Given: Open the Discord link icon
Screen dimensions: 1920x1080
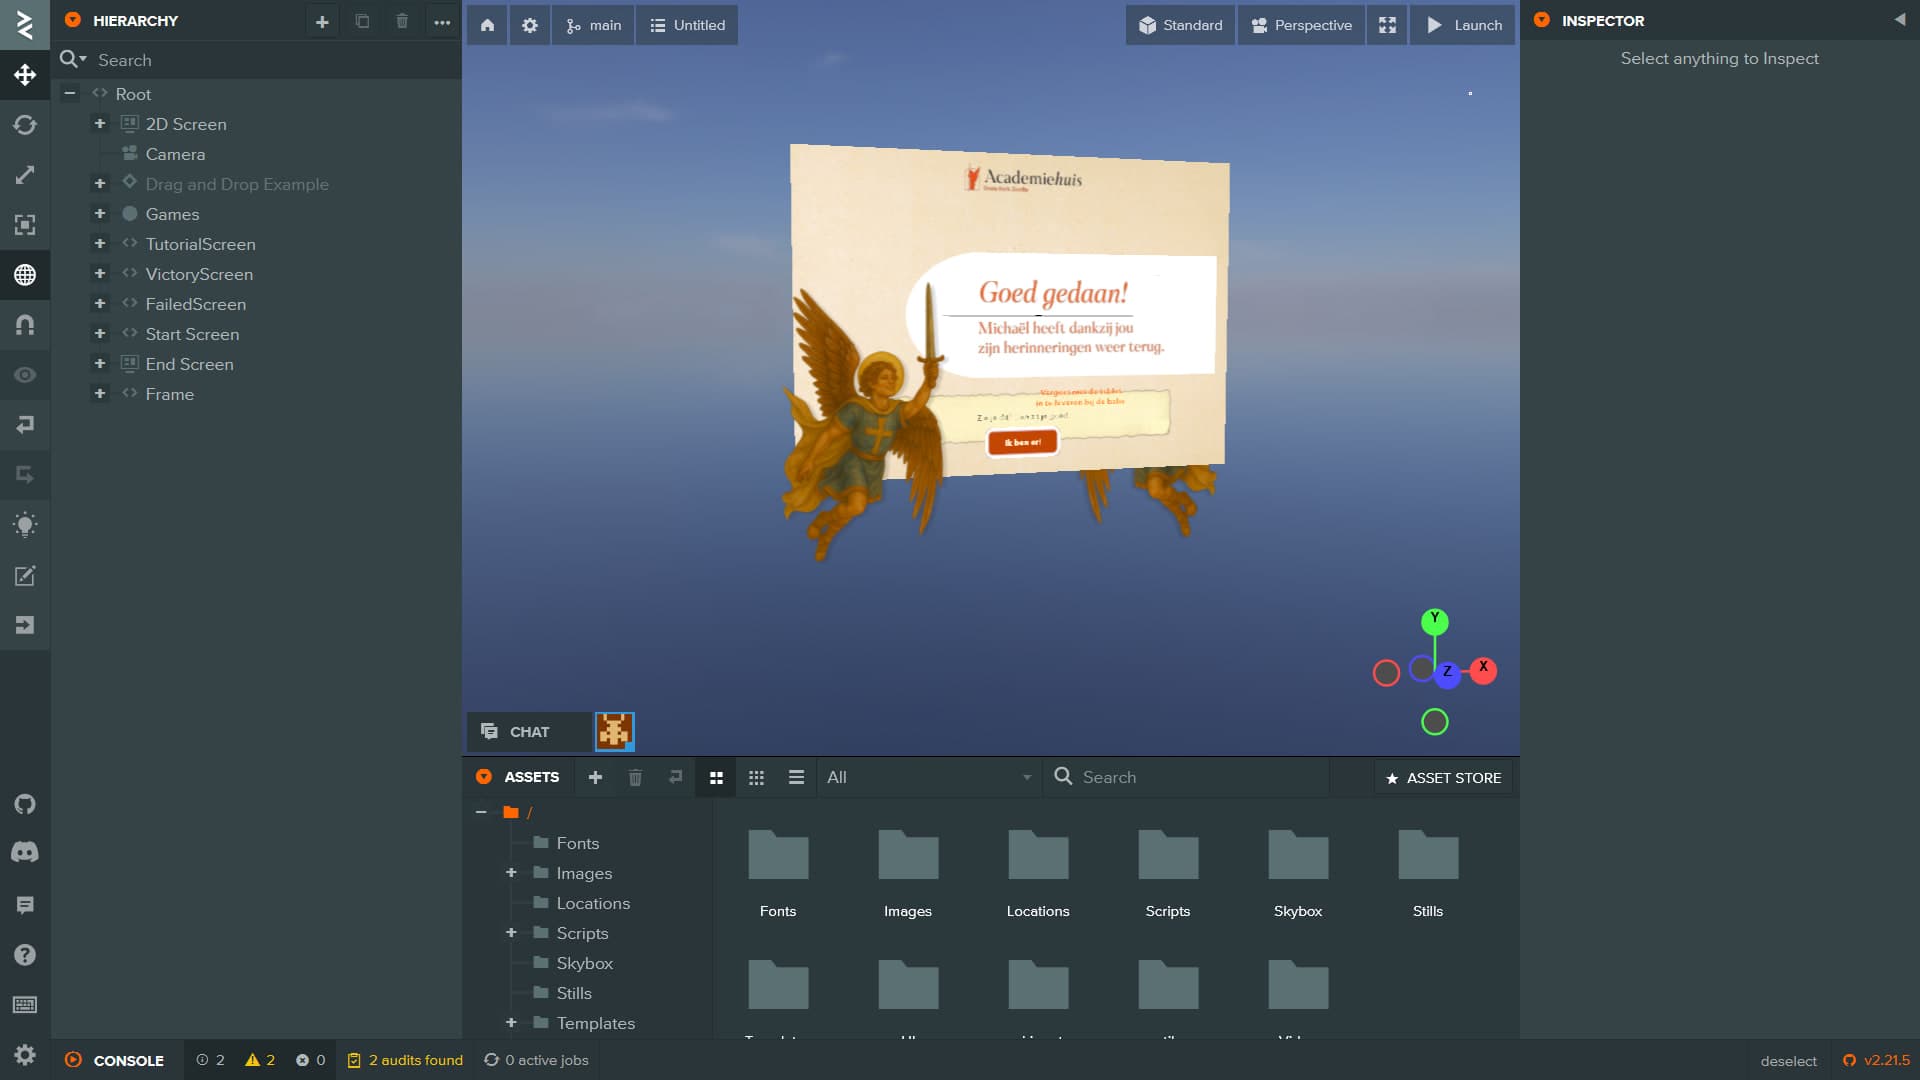Looking at the screenshot, I should (x=25, y=852).
